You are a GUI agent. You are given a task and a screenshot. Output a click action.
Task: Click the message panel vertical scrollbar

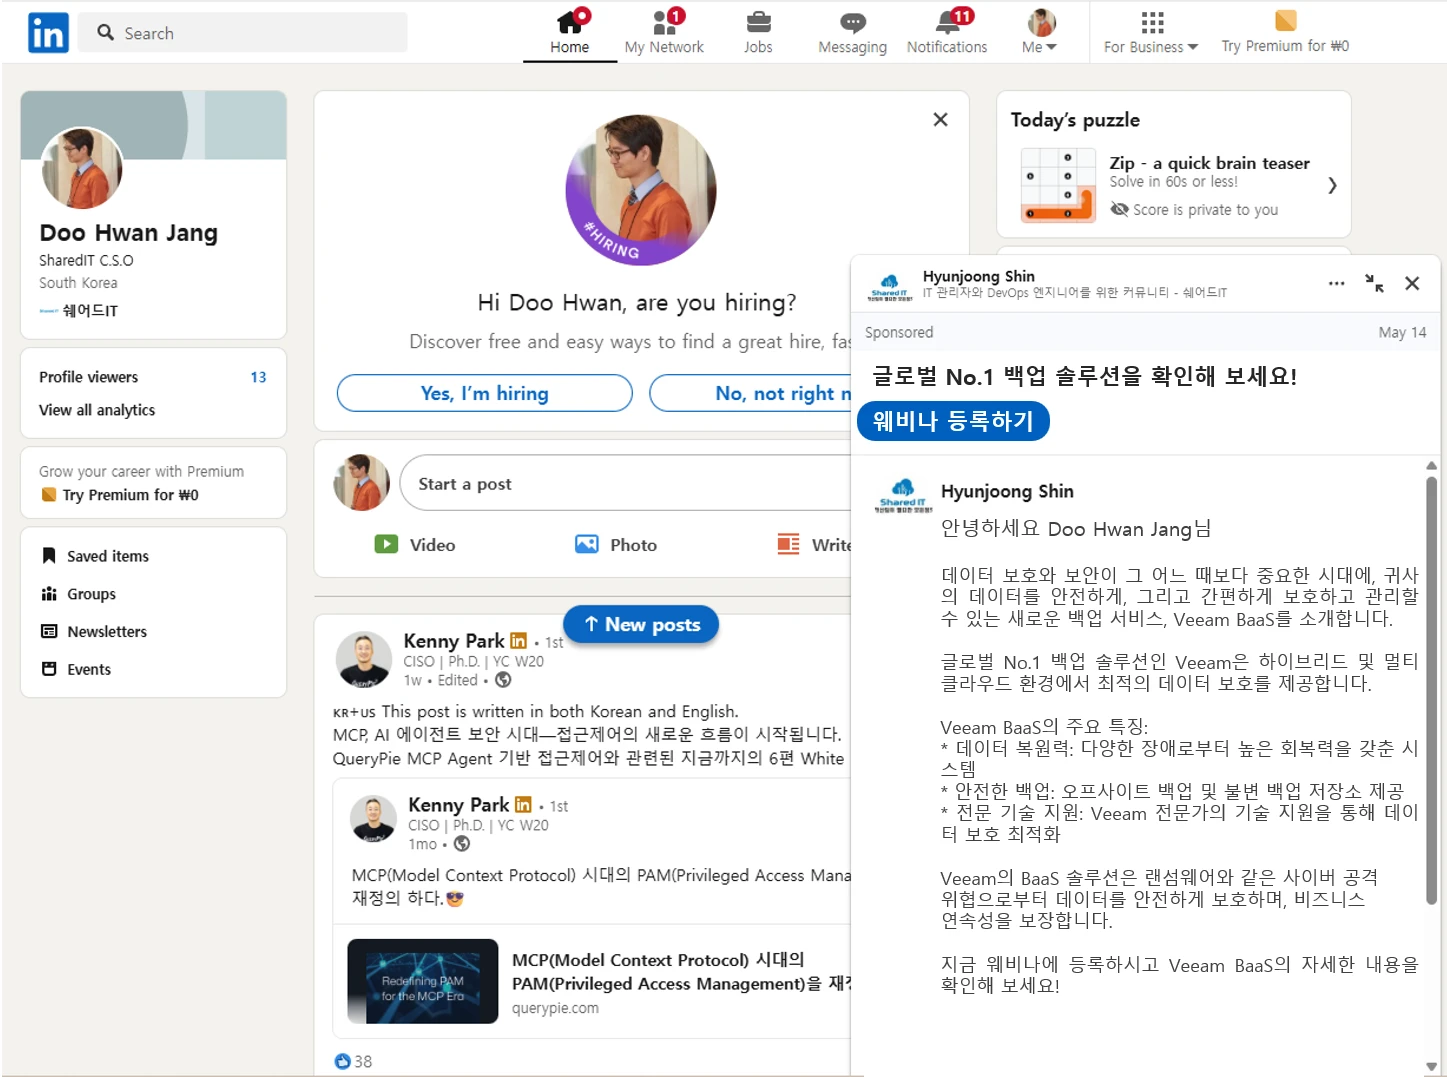coord(1431,690)
